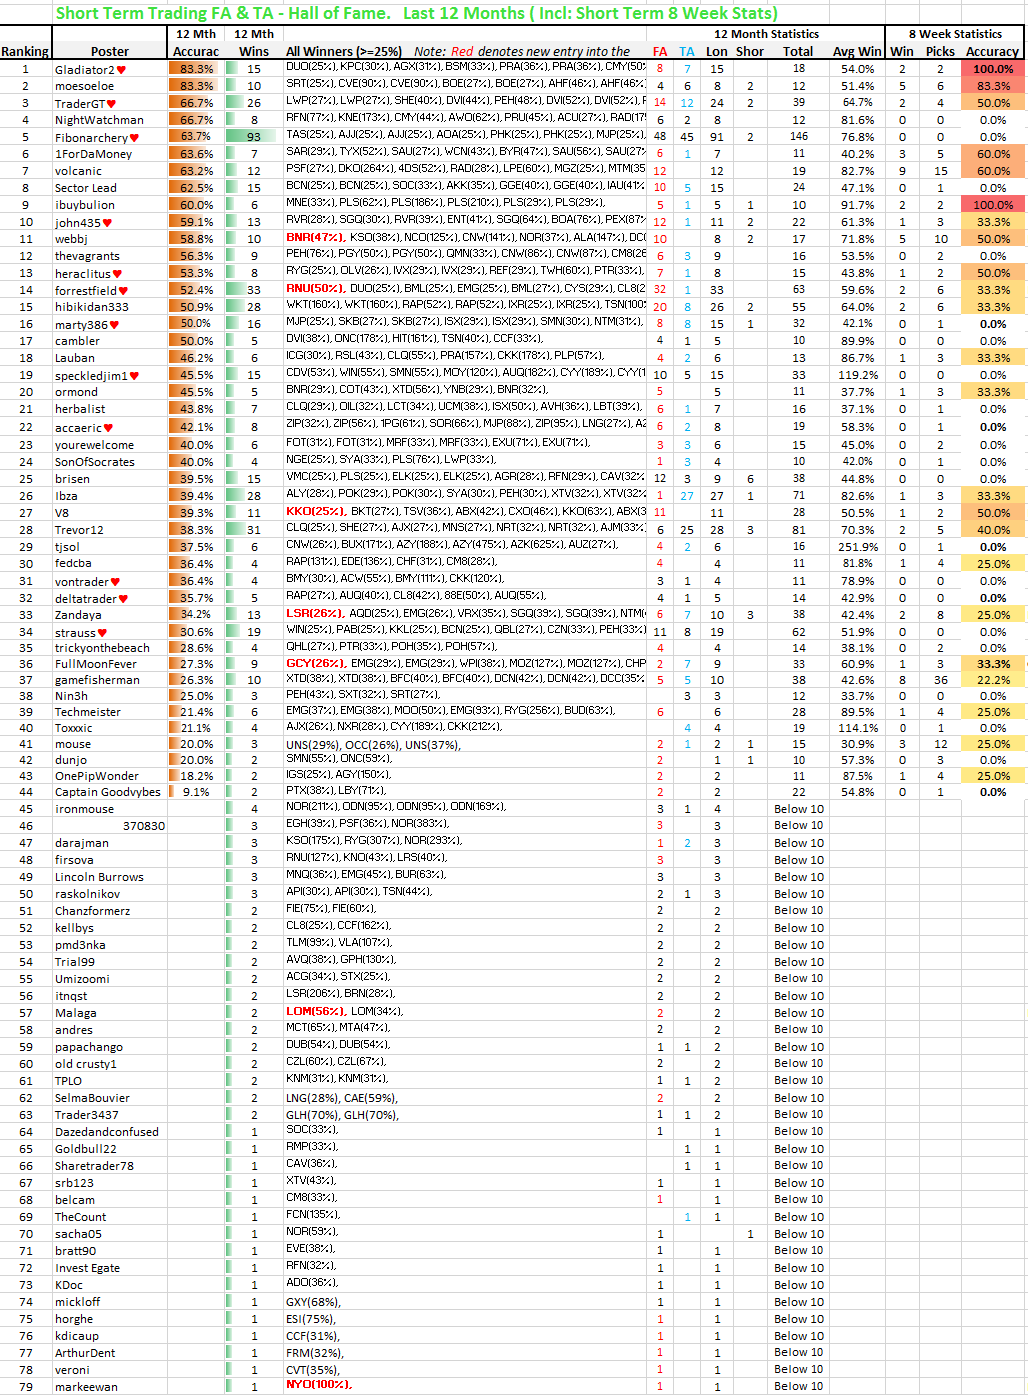Screen dimensions: 1028x1395
Task: Click poster 'Captain Goodvybes'
Action: [108, 792]
